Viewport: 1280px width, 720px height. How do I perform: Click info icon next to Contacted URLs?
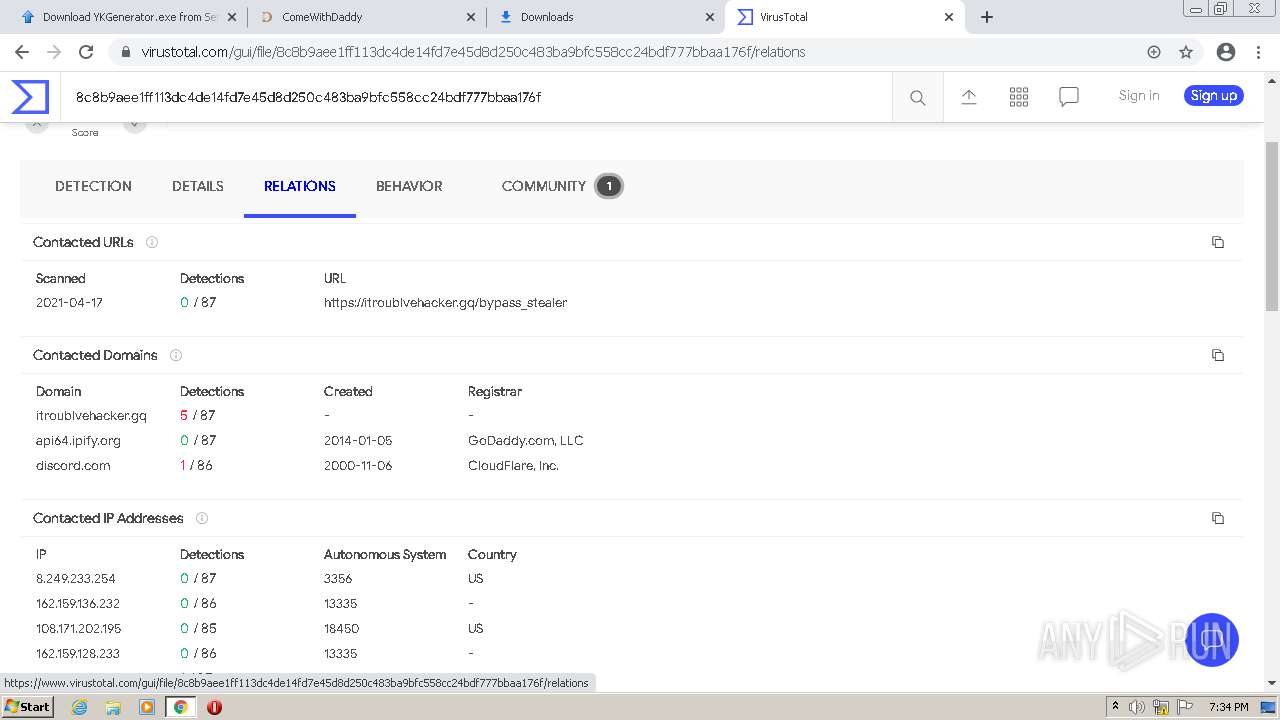152,242
